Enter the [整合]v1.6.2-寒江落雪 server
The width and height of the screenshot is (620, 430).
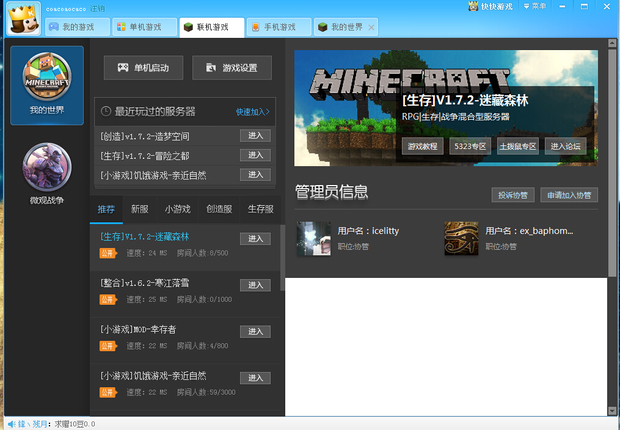tap(255, 285)
